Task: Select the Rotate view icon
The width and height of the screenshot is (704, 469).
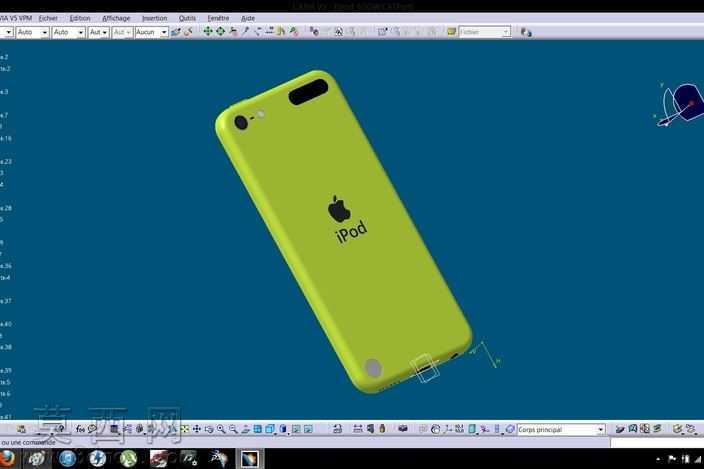Action: click(209, 429)
